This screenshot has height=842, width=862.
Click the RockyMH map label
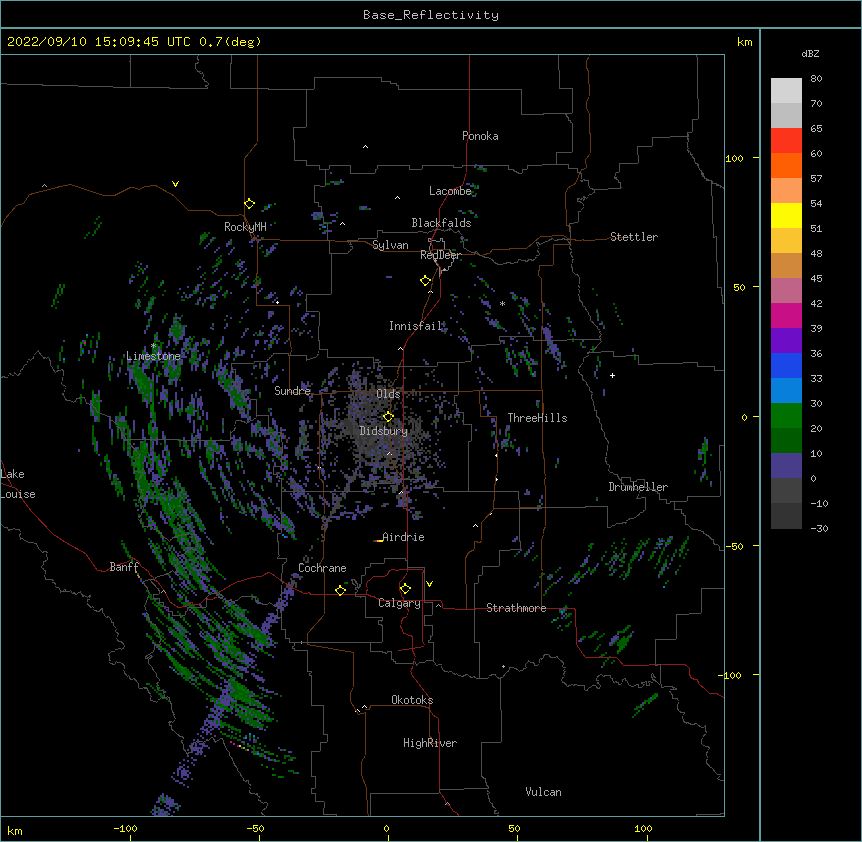(245, 227)
